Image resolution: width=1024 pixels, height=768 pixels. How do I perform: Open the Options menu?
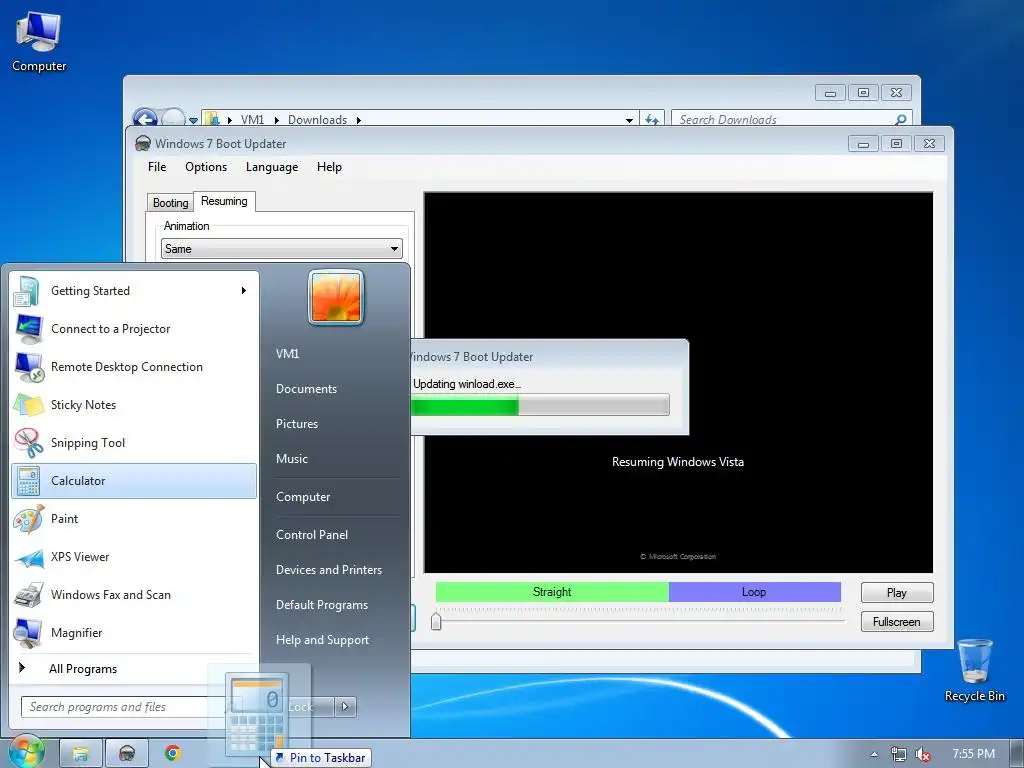206,167
